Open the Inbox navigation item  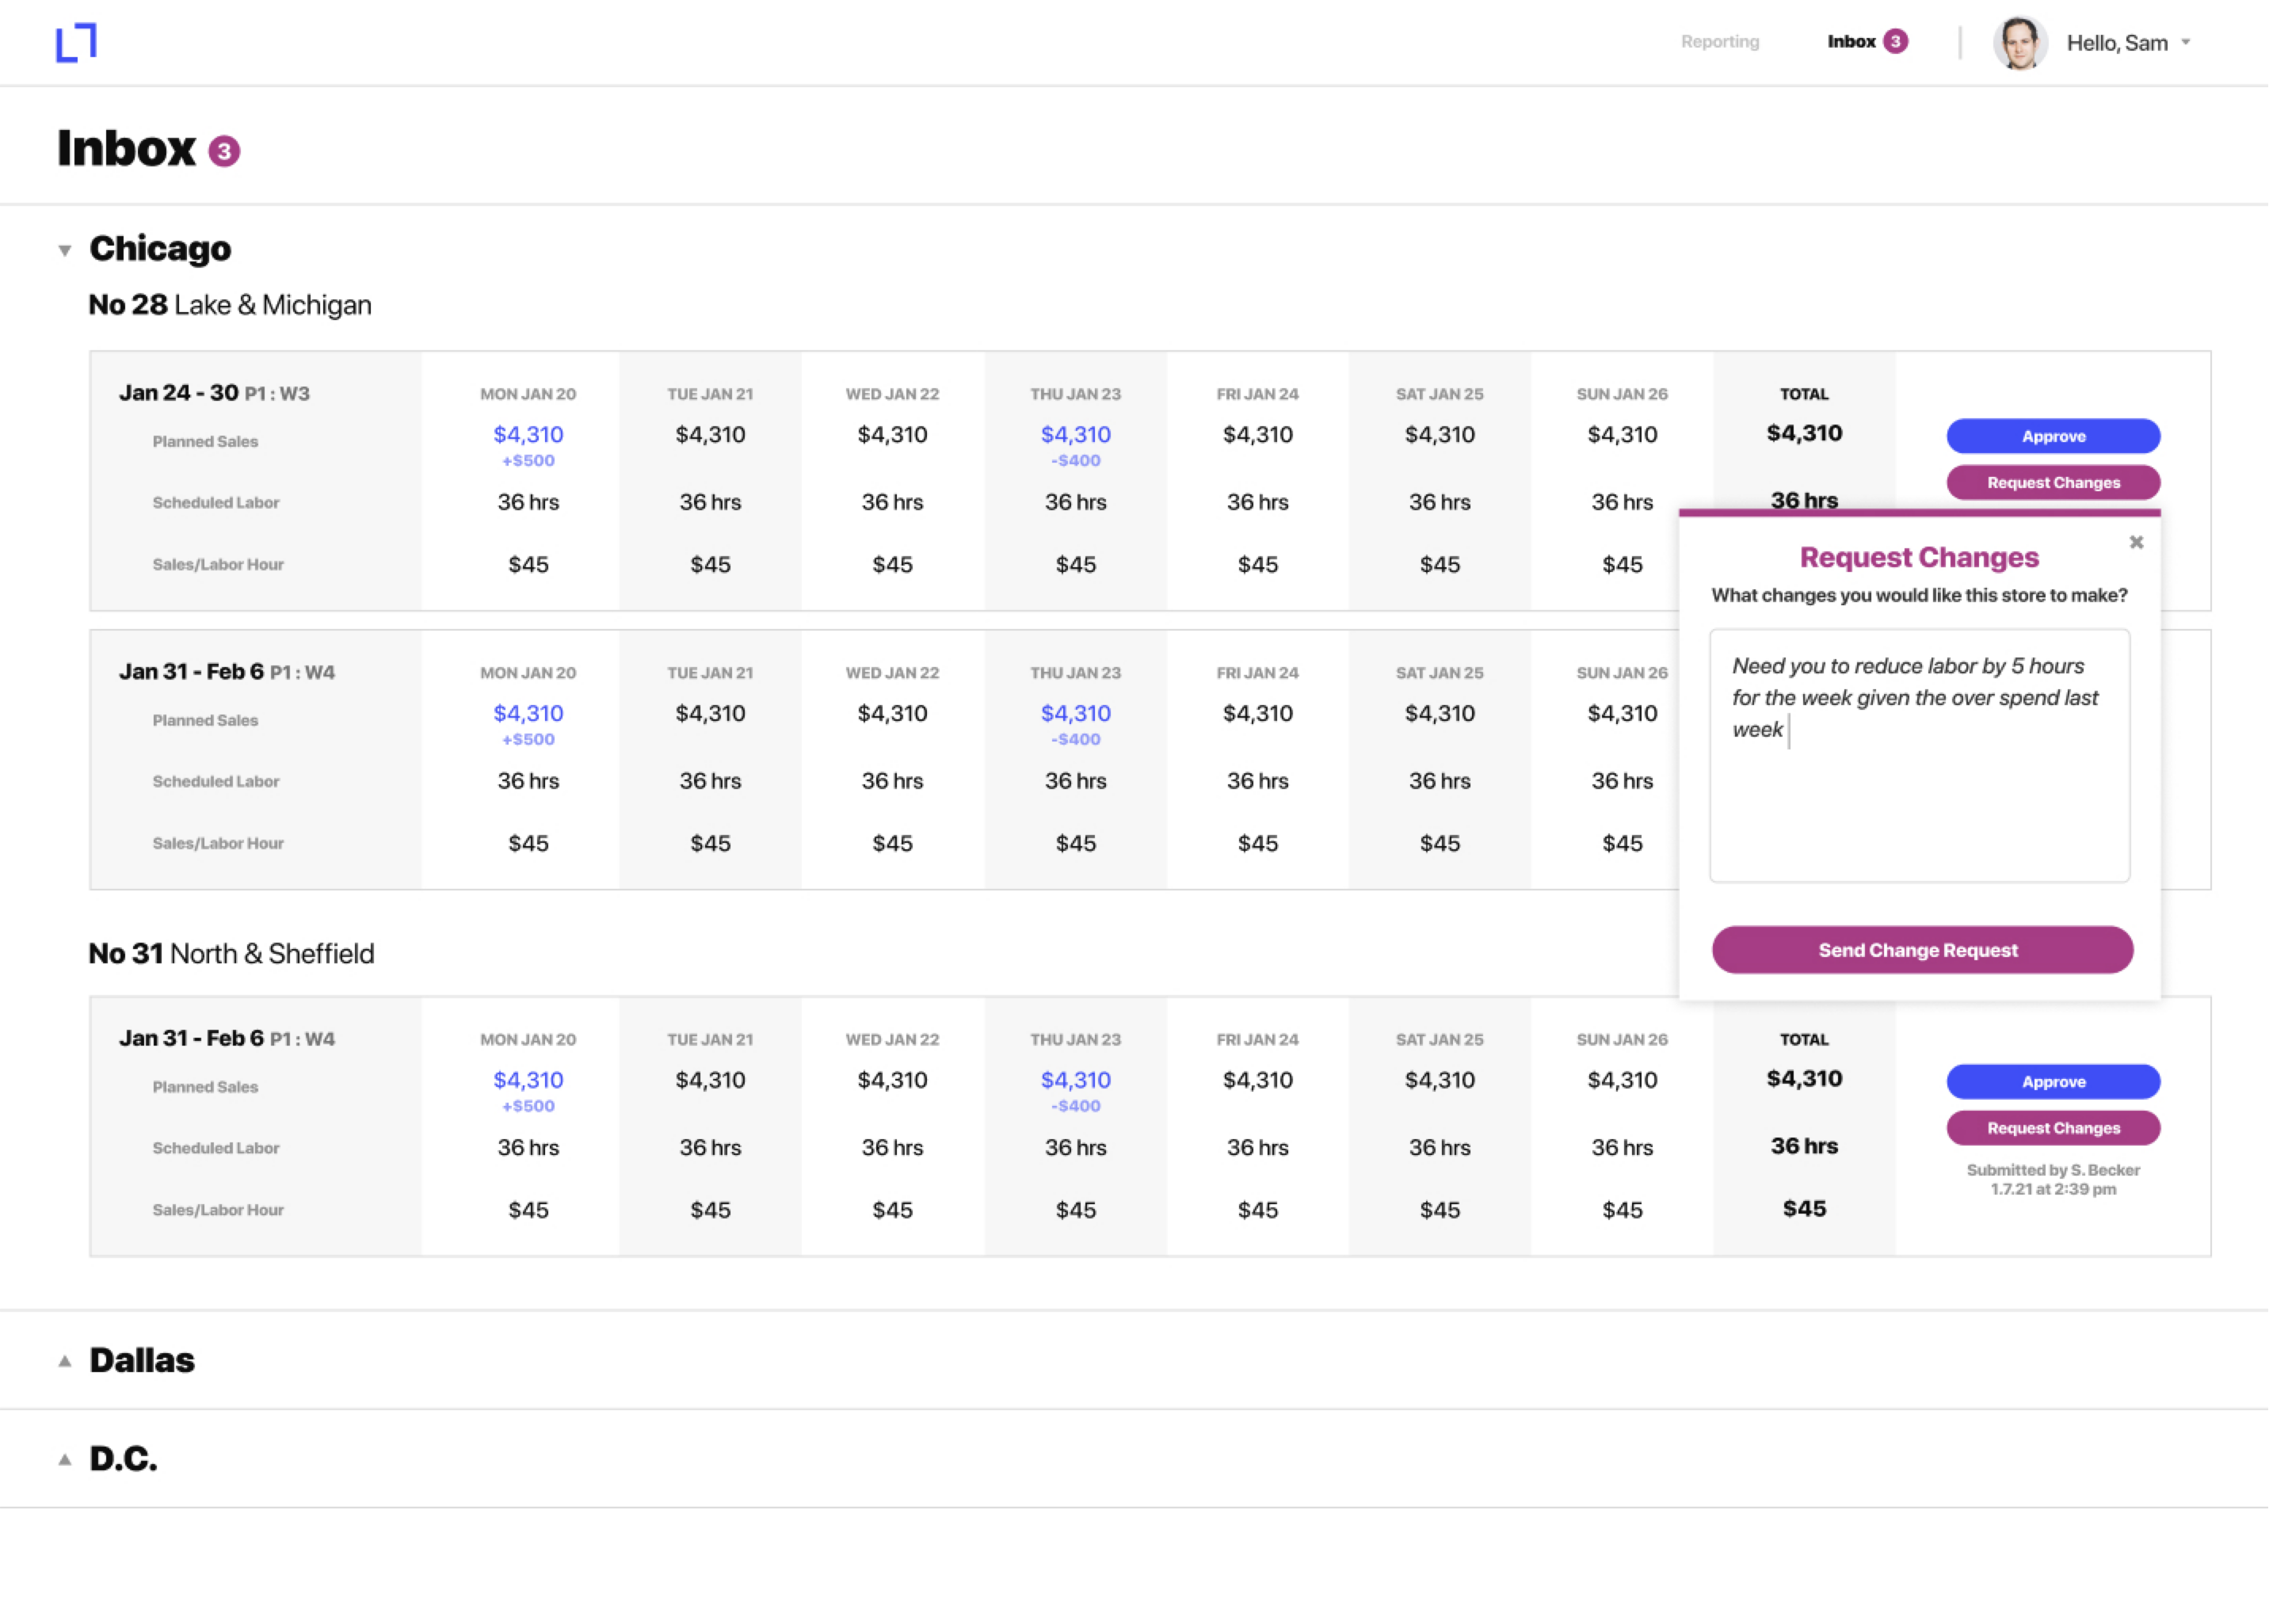coord(1851,41)
